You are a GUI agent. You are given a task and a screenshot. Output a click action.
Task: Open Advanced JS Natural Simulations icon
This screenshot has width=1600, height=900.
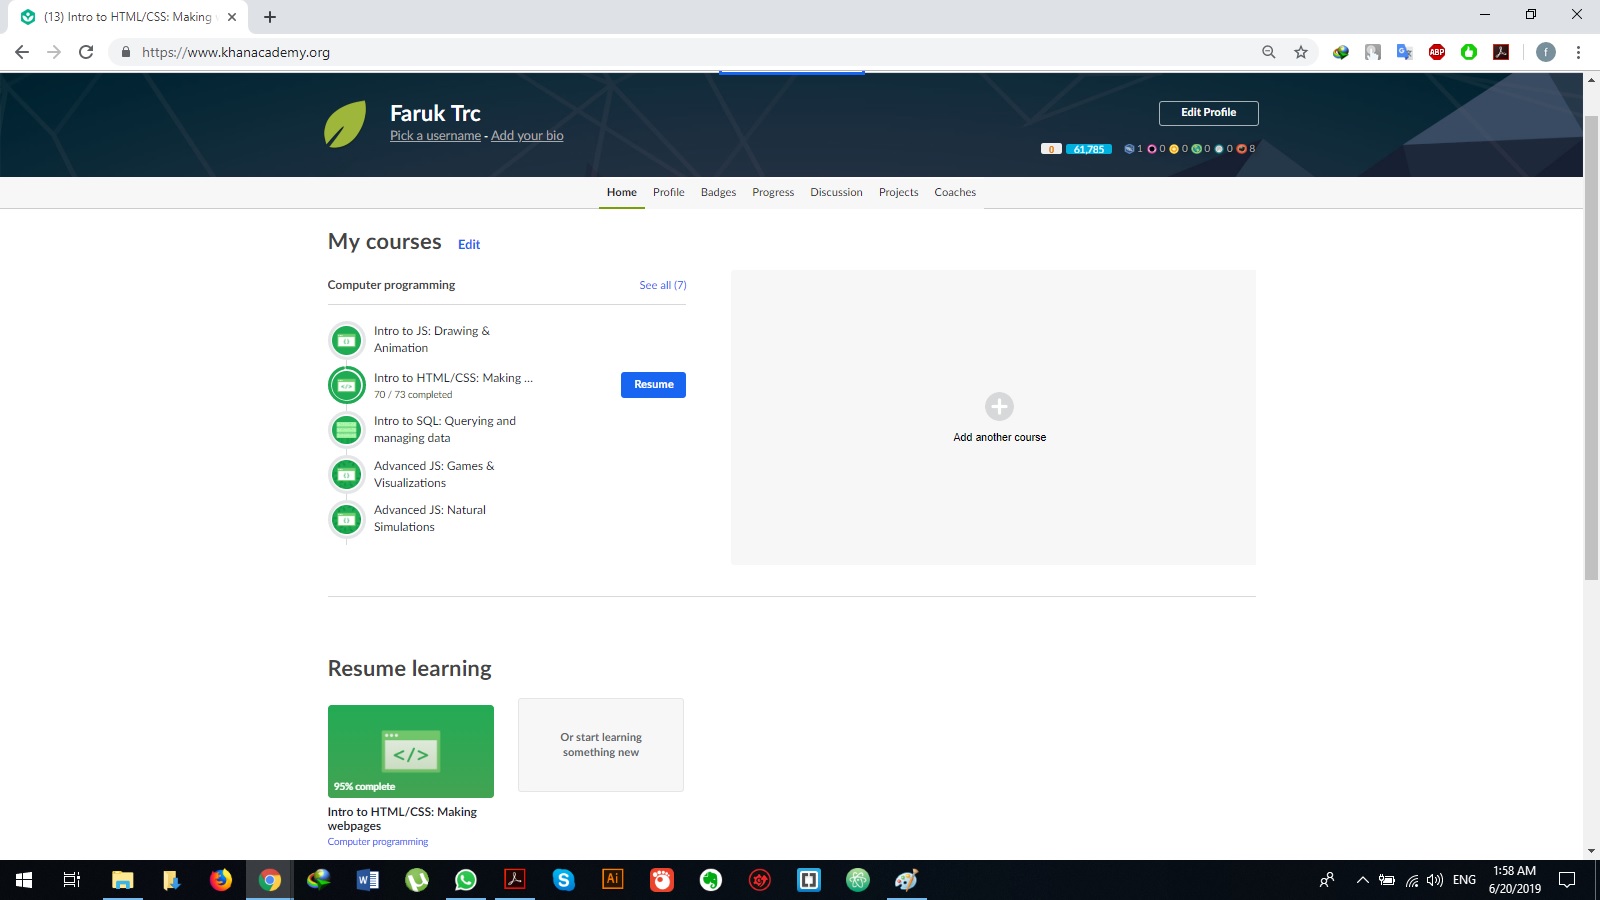(347, 519)
